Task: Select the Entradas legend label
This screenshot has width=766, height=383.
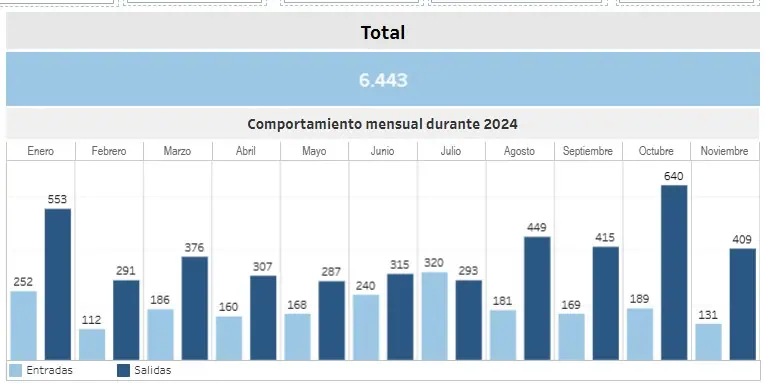Action: tap(49, 370)
